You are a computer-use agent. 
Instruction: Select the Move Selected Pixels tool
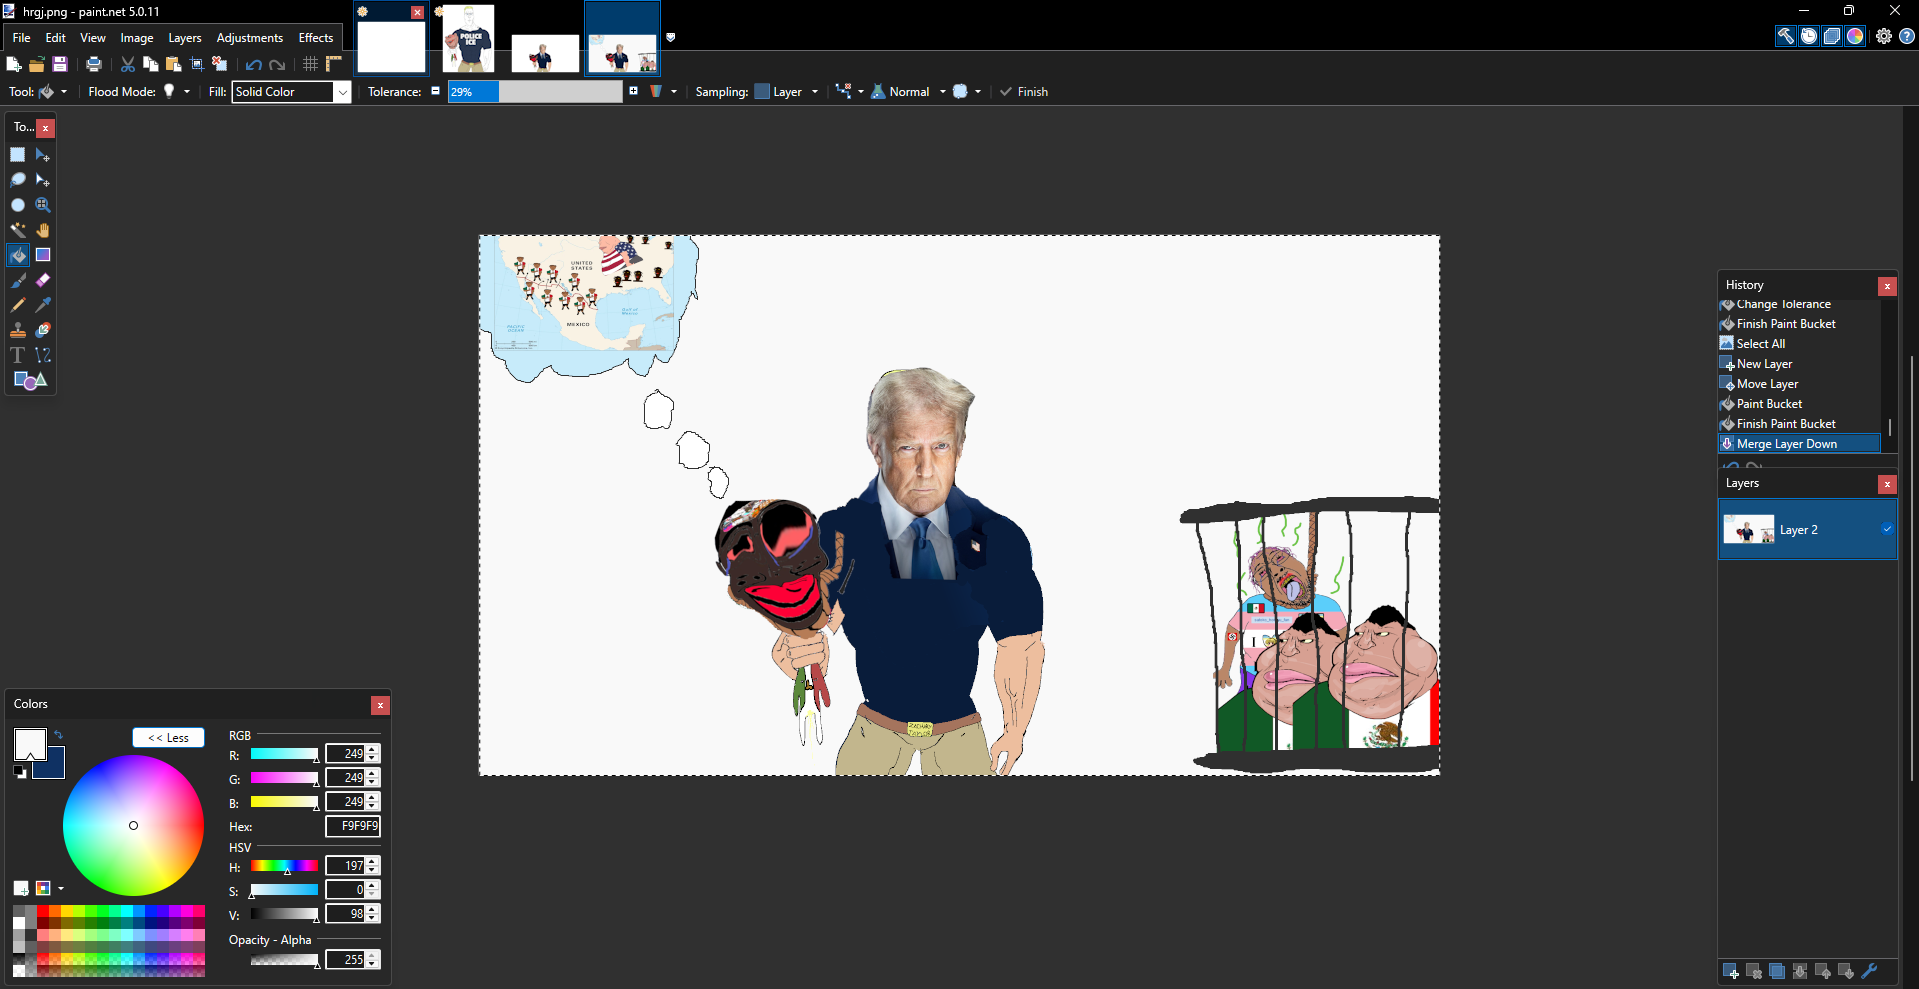pos(43,155)
